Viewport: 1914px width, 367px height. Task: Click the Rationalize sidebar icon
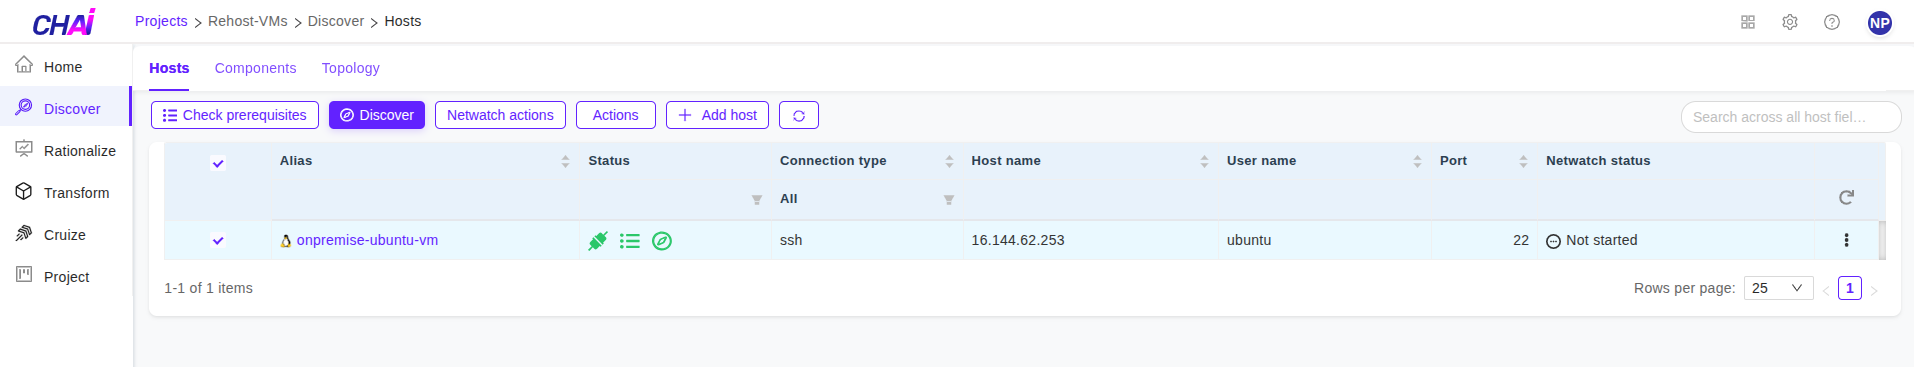[x=24, y=149]
